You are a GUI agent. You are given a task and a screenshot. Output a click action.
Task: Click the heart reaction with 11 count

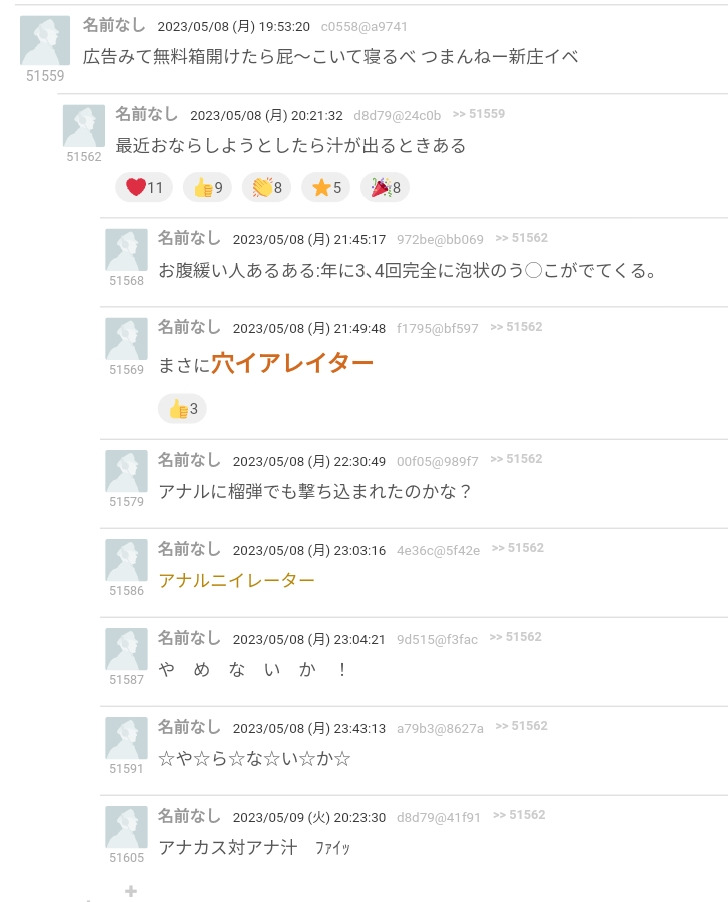point(144,188)
